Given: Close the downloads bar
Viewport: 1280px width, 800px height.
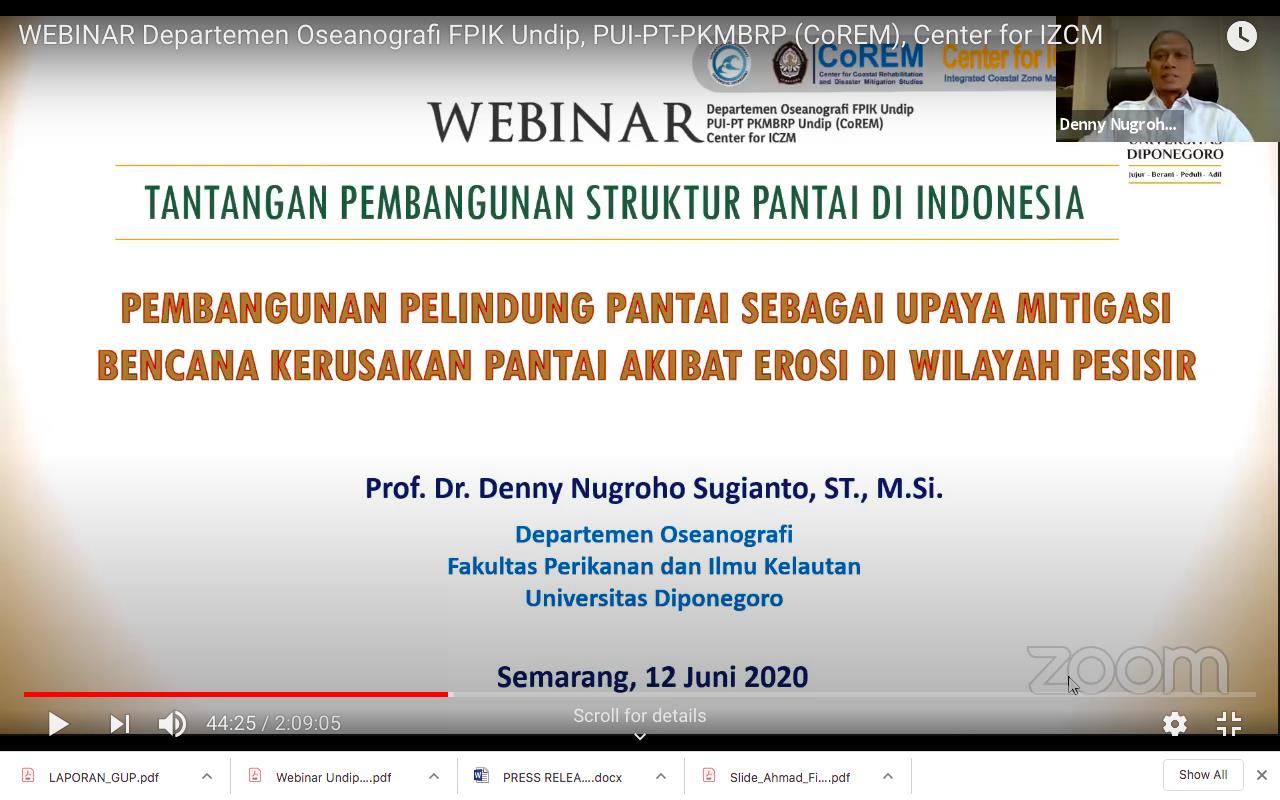Looking at the screenshot, I should [x=1262, y=775].
